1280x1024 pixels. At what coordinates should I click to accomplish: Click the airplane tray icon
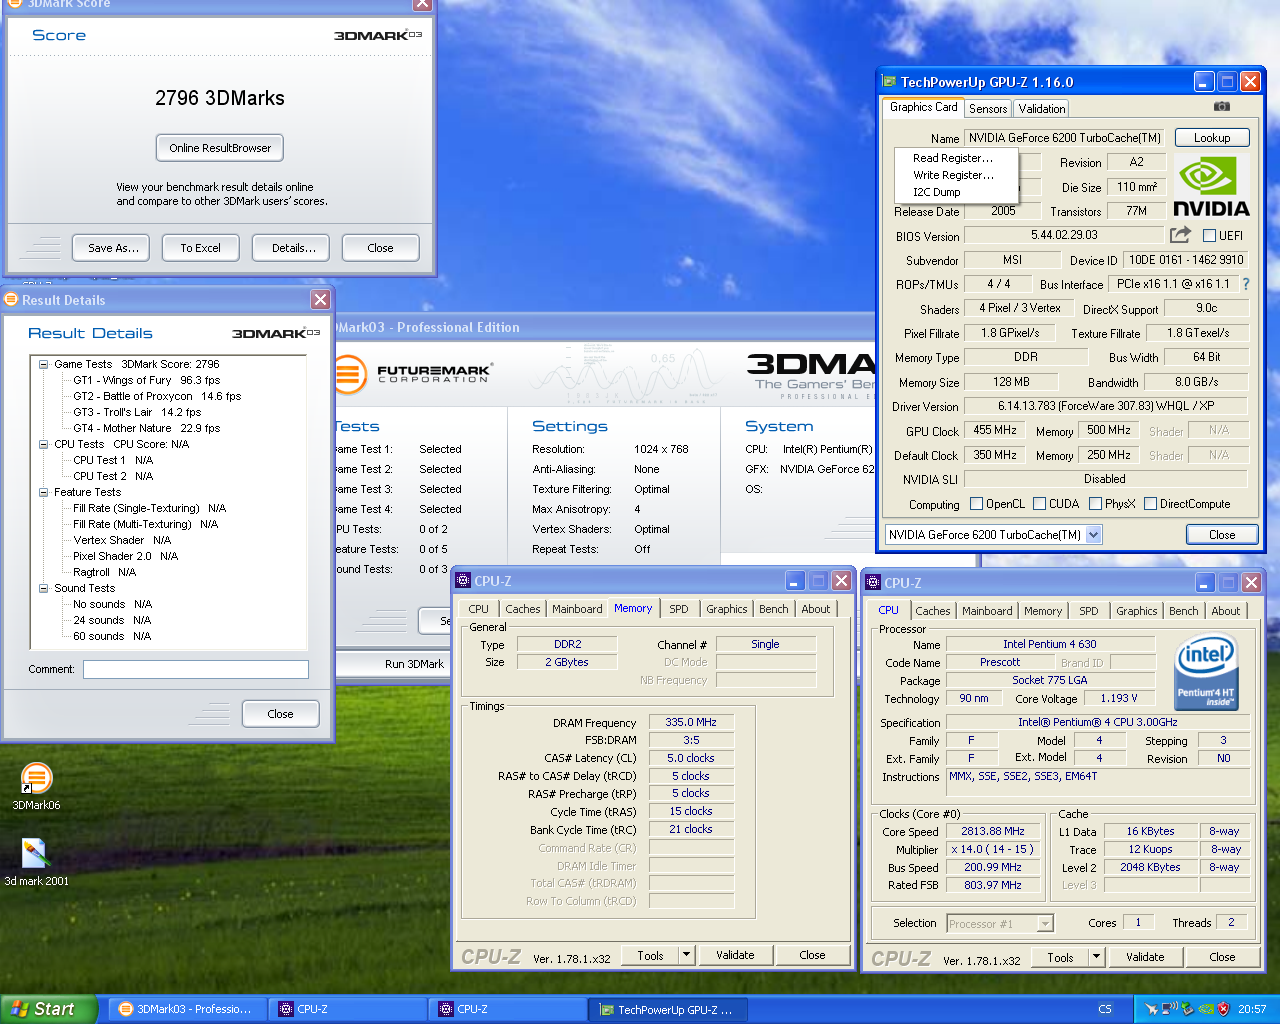coord(1152,1009)
